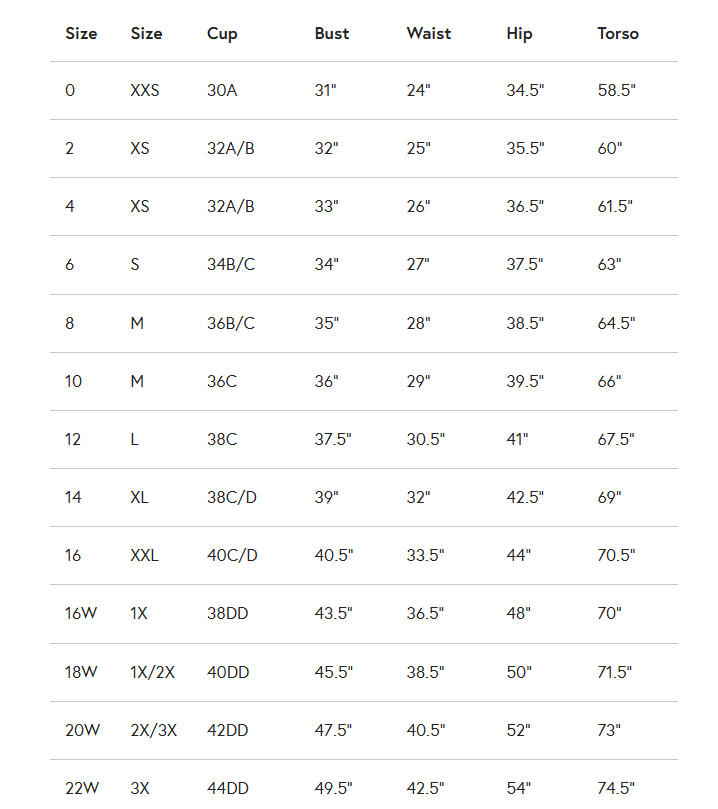Click the Hip column header
718x809 pixels.
tap(519, 34)
